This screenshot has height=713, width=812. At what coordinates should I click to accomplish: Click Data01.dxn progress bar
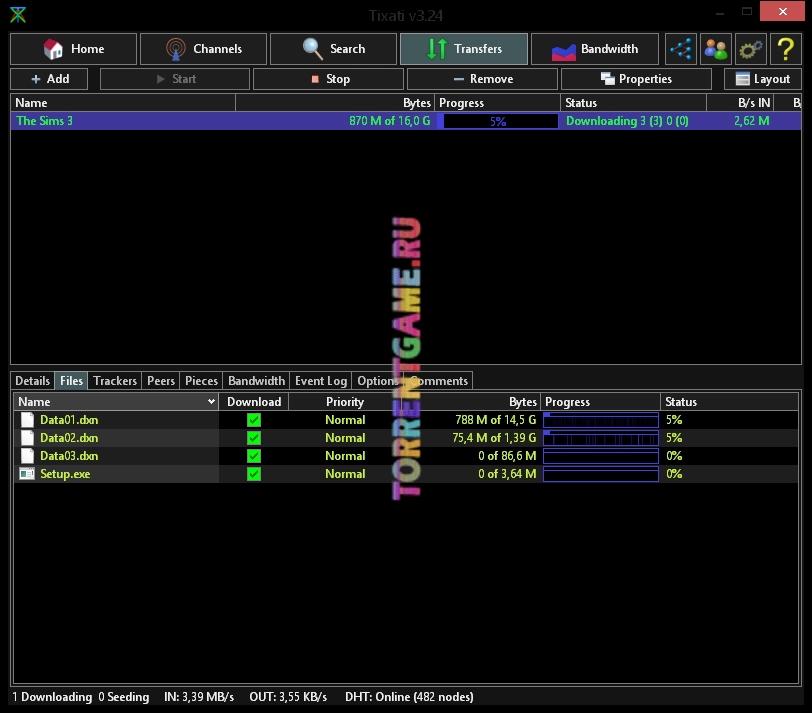pyautogui.click(x=601, y=420)
